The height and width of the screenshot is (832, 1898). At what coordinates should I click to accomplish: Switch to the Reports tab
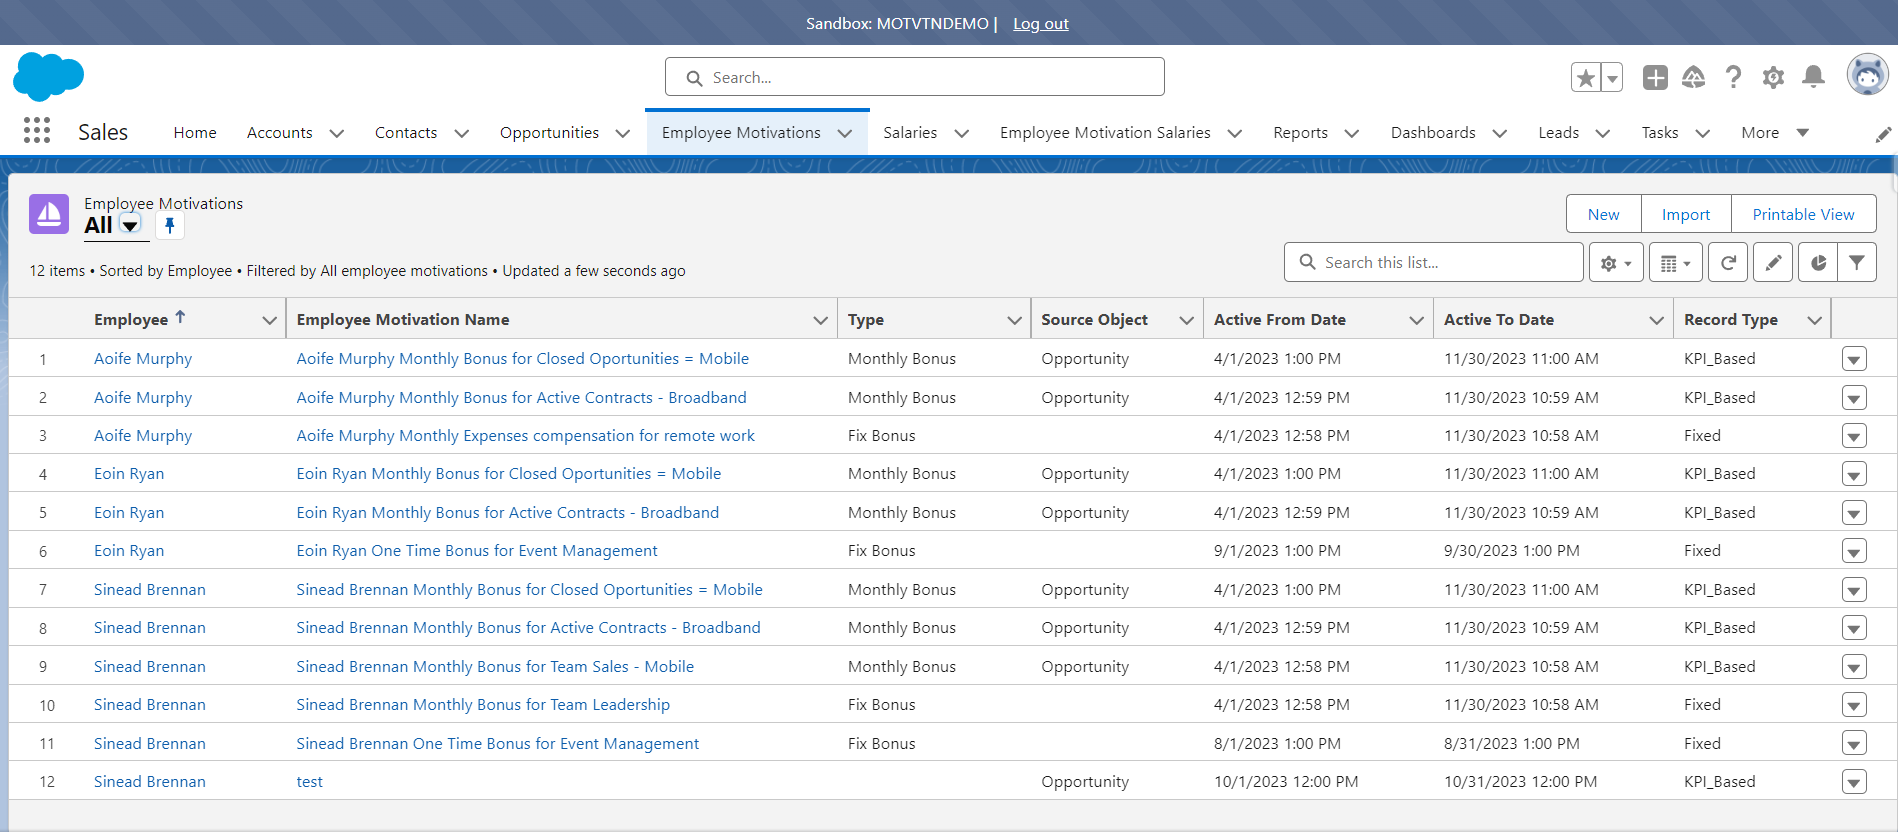tap(1300, 132)
